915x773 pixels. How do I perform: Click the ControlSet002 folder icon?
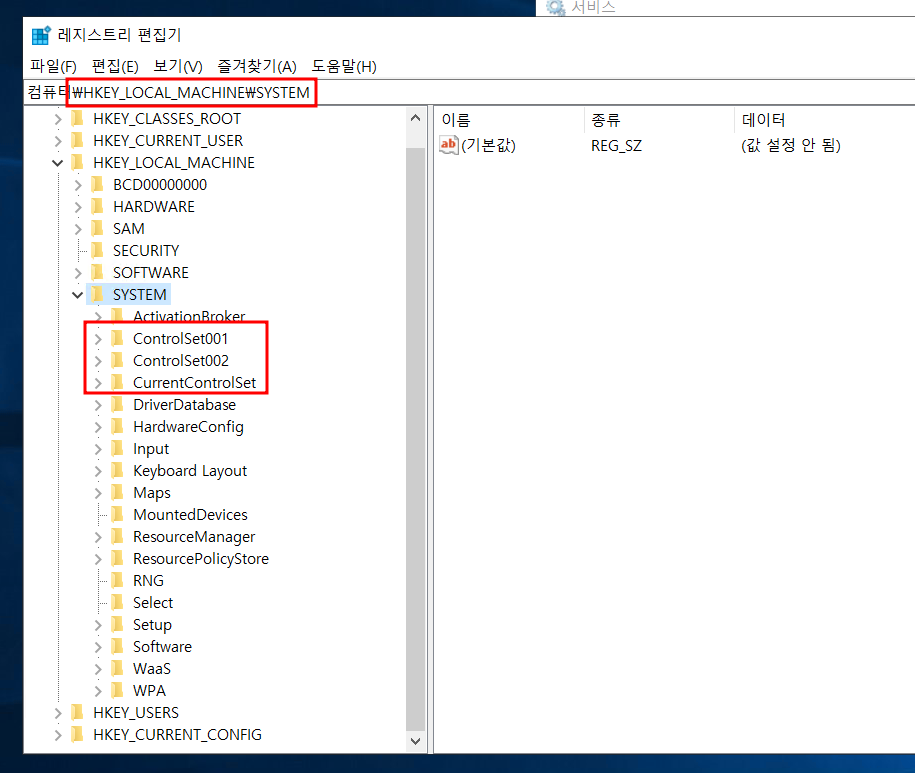click(x=117, y=361)
